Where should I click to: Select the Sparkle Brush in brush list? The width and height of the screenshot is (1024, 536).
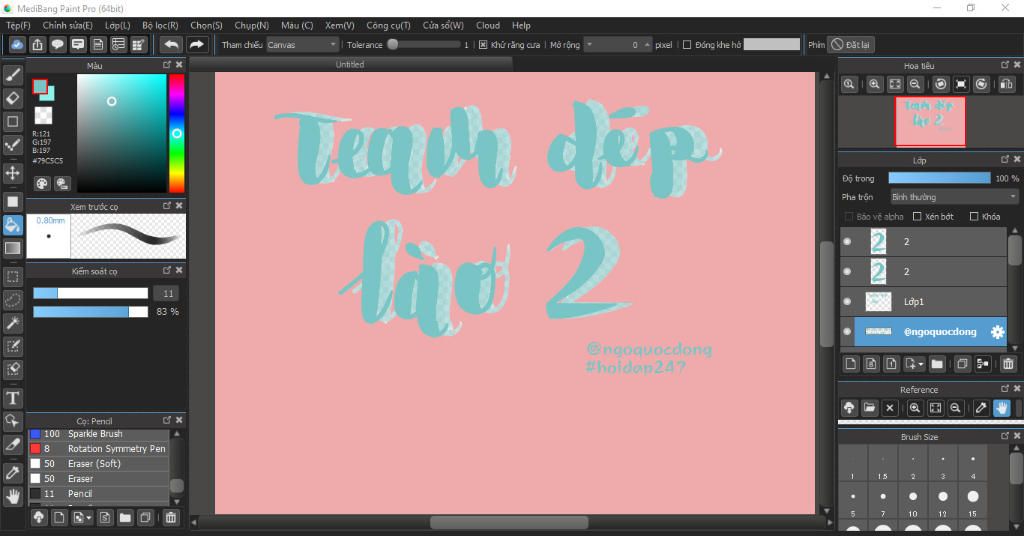[x=99, y=434]
